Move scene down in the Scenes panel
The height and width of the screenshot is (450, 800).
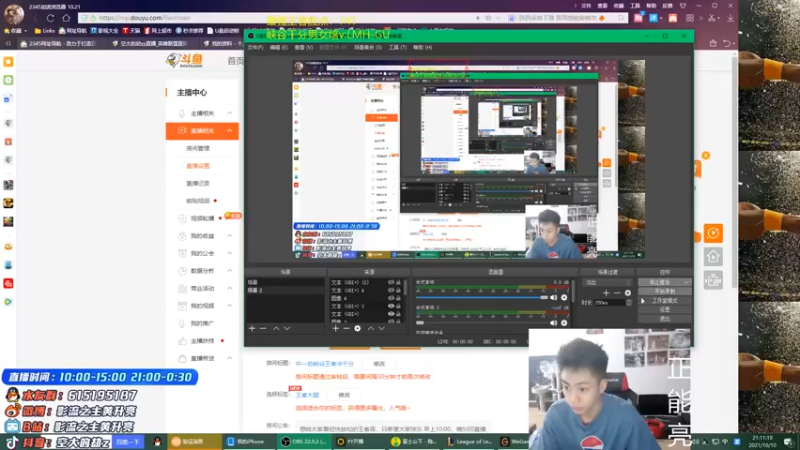click(287, 329)
